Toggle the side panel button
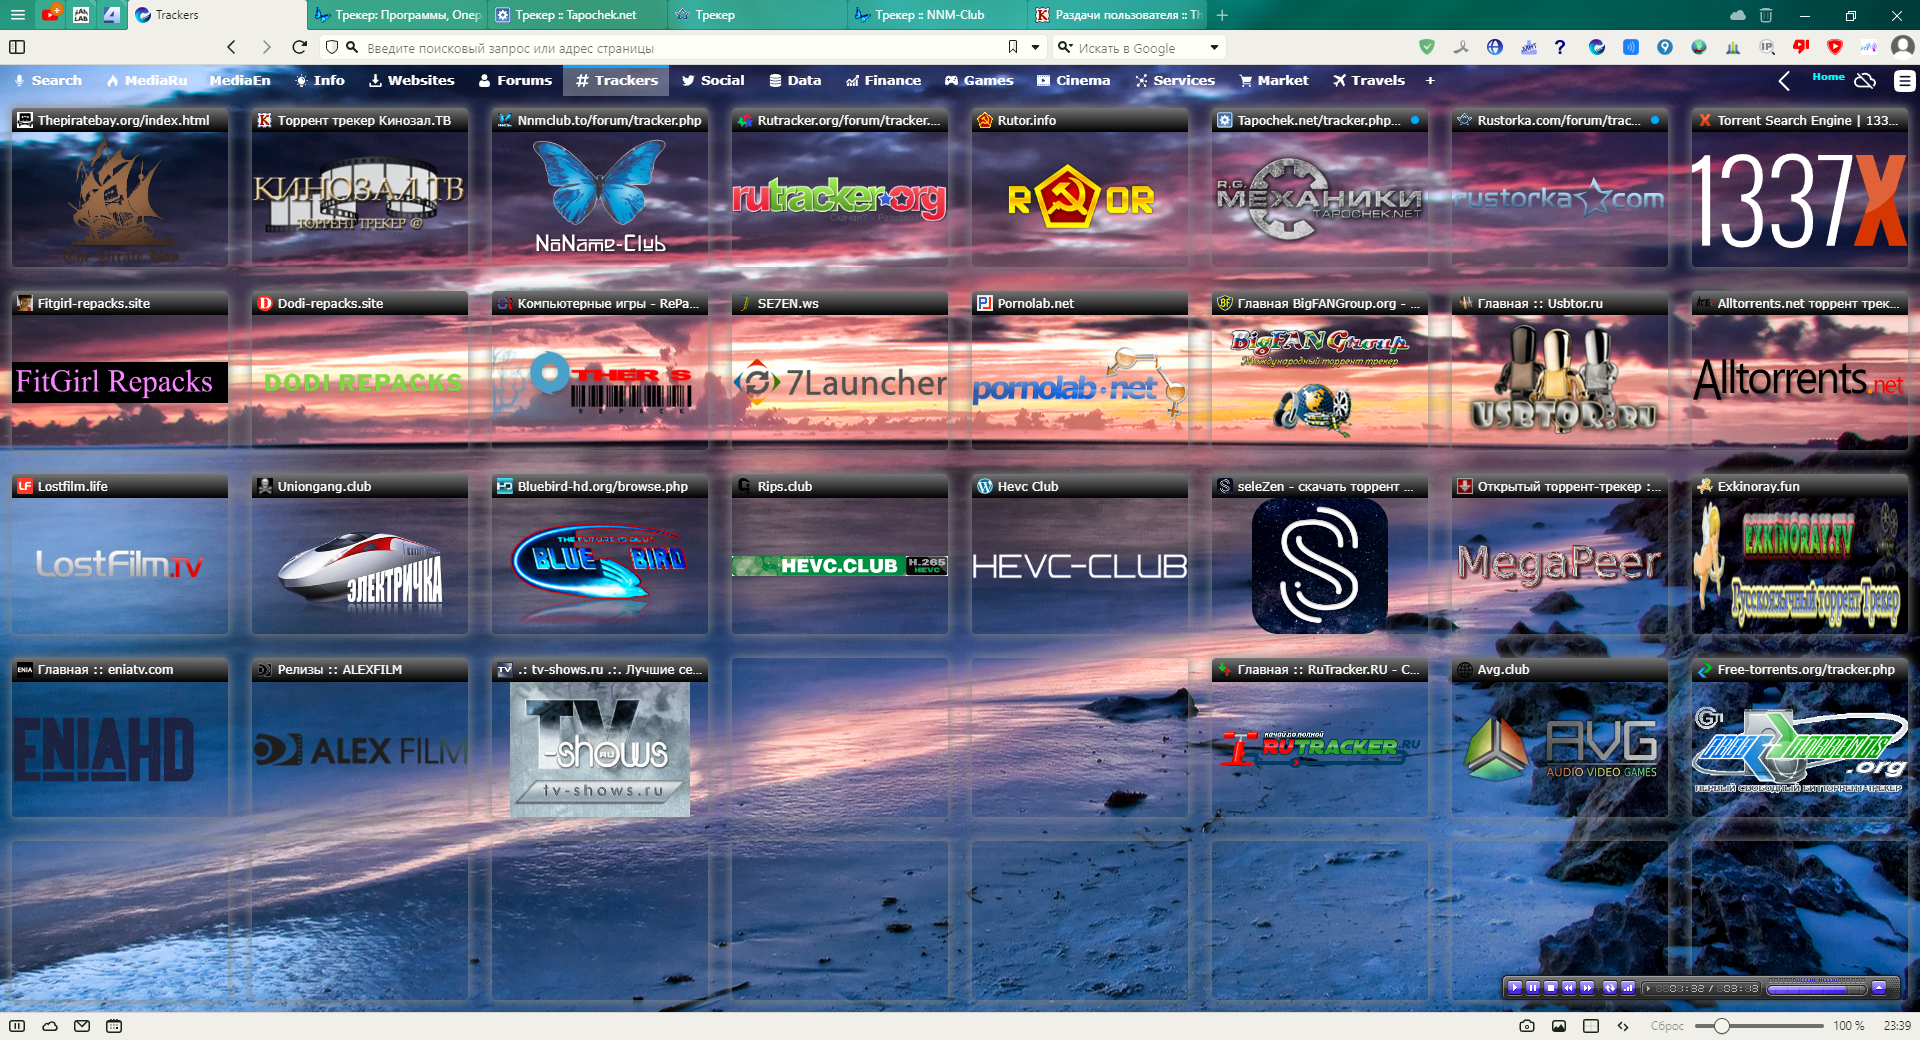This screenshot has width=1920, height=1040. [17, 47]
